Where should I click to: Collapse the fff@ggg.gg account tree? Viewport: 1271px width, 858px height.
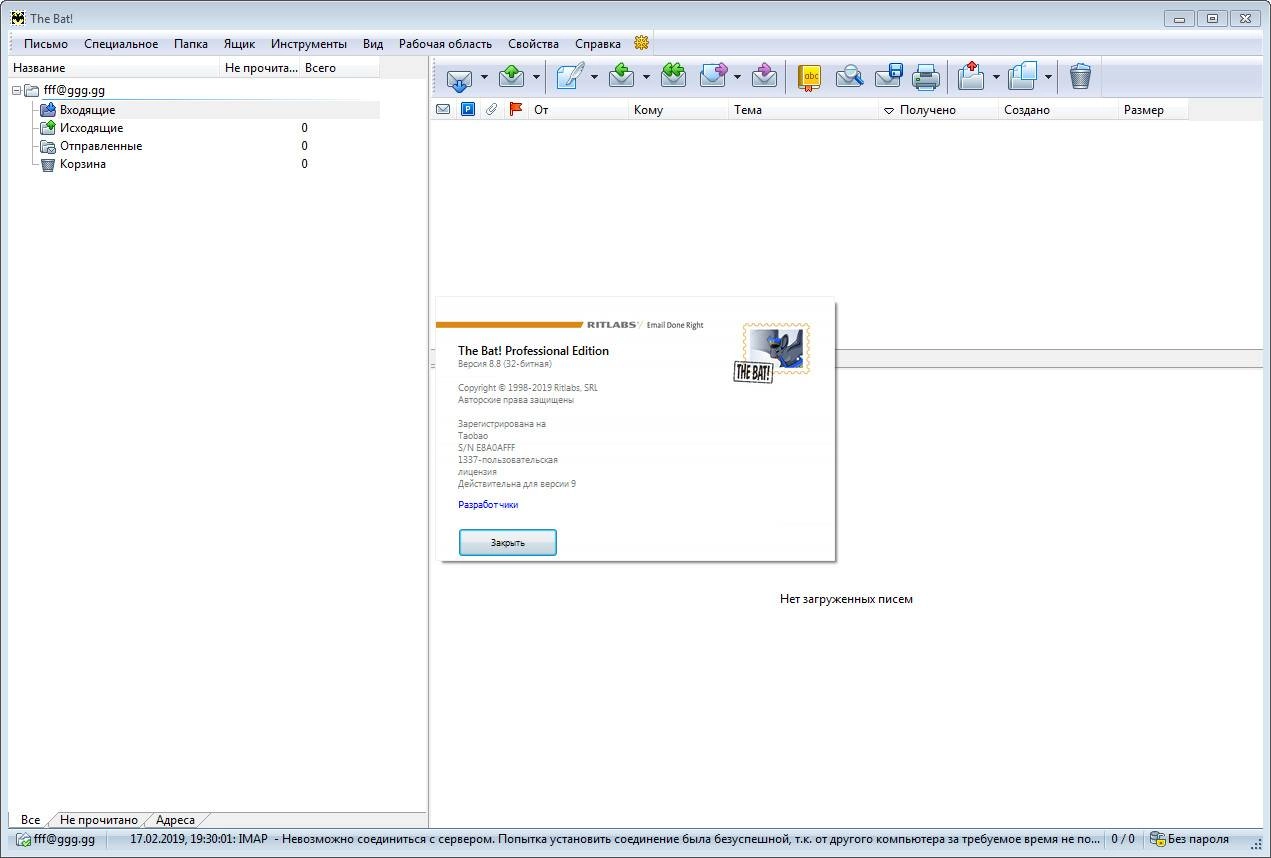tap(17, 90)
